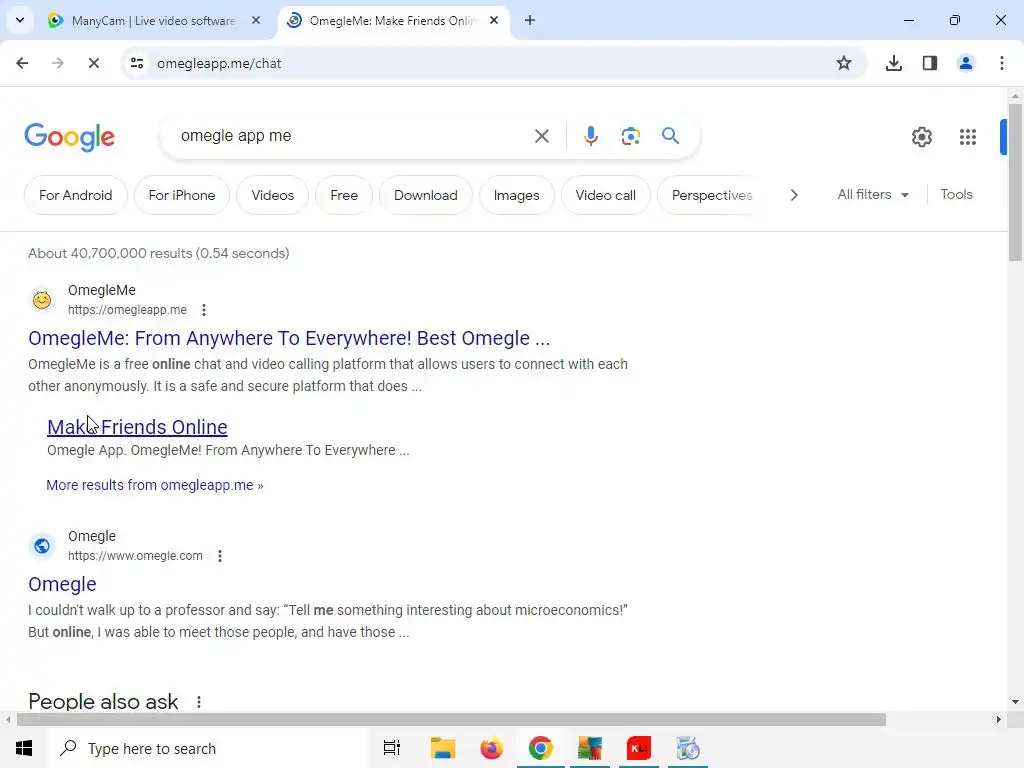The image size is (1024, 768).
Task: Open search Tools
Action: 956,195
